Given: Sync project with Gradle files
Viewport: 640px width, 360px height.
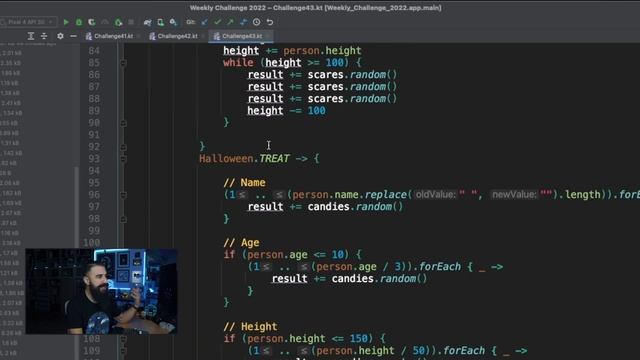Looking at the screenshot, I should (147, 22).
